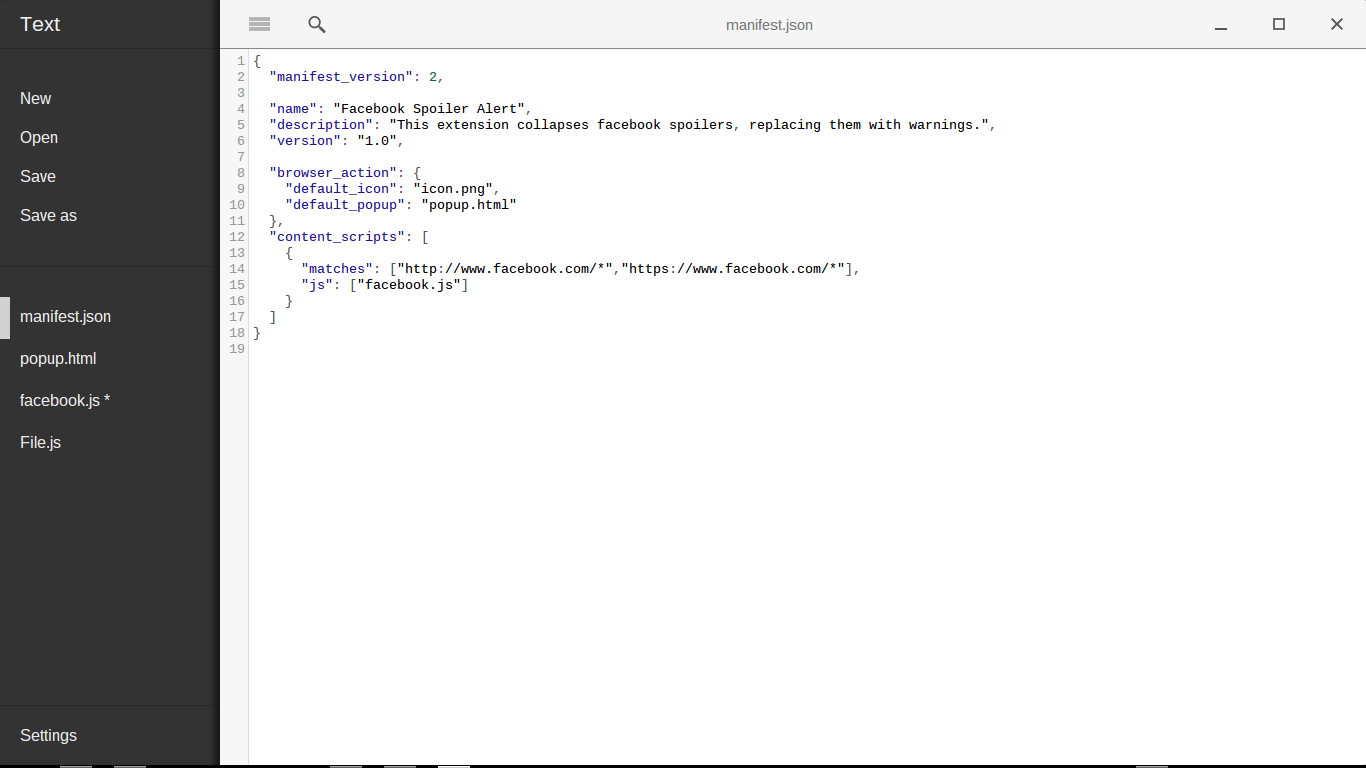
Task: Click the Text app title in the sidebar
Action: click(x=40, y=24)
